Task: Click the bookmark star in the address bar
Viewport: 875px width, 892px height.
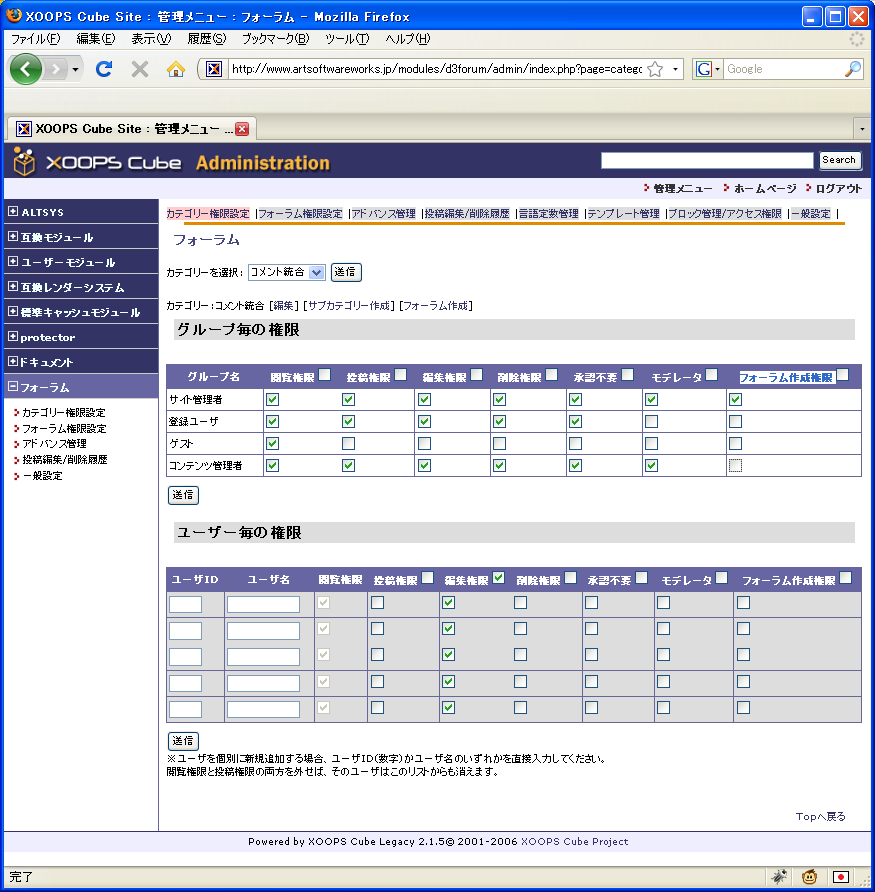Action: pyautogui.click(x=655, y=69)
